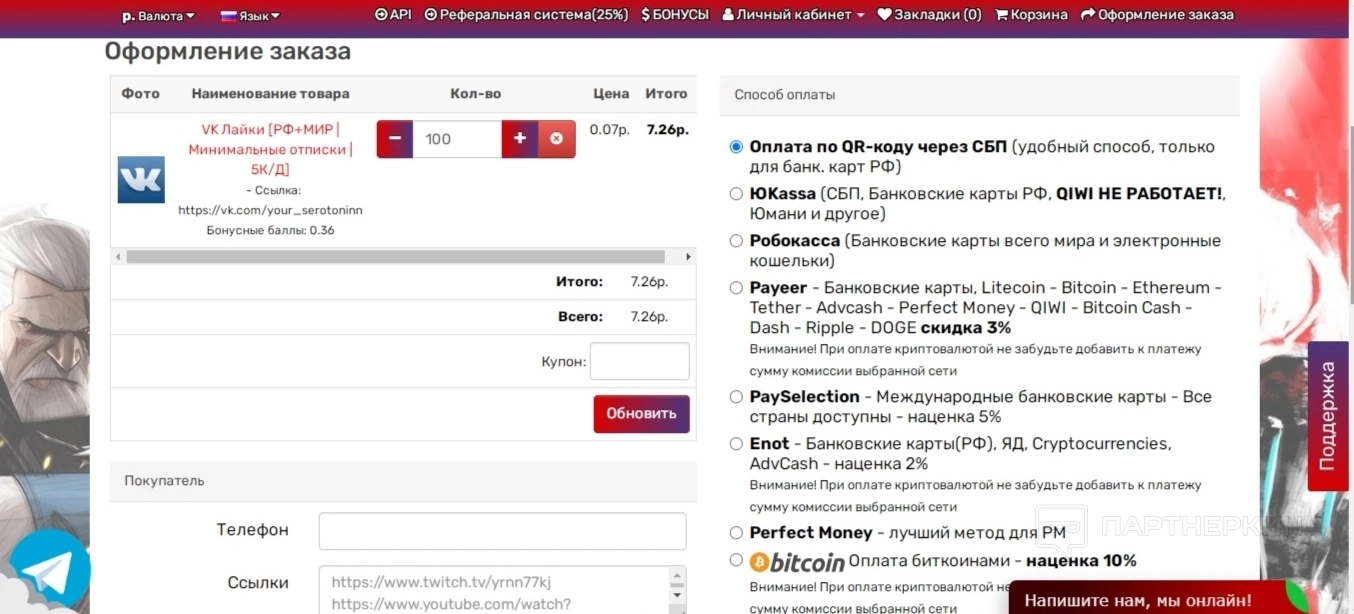
Task: Open Реферальная система (25%) link
Action: point(526,15)
